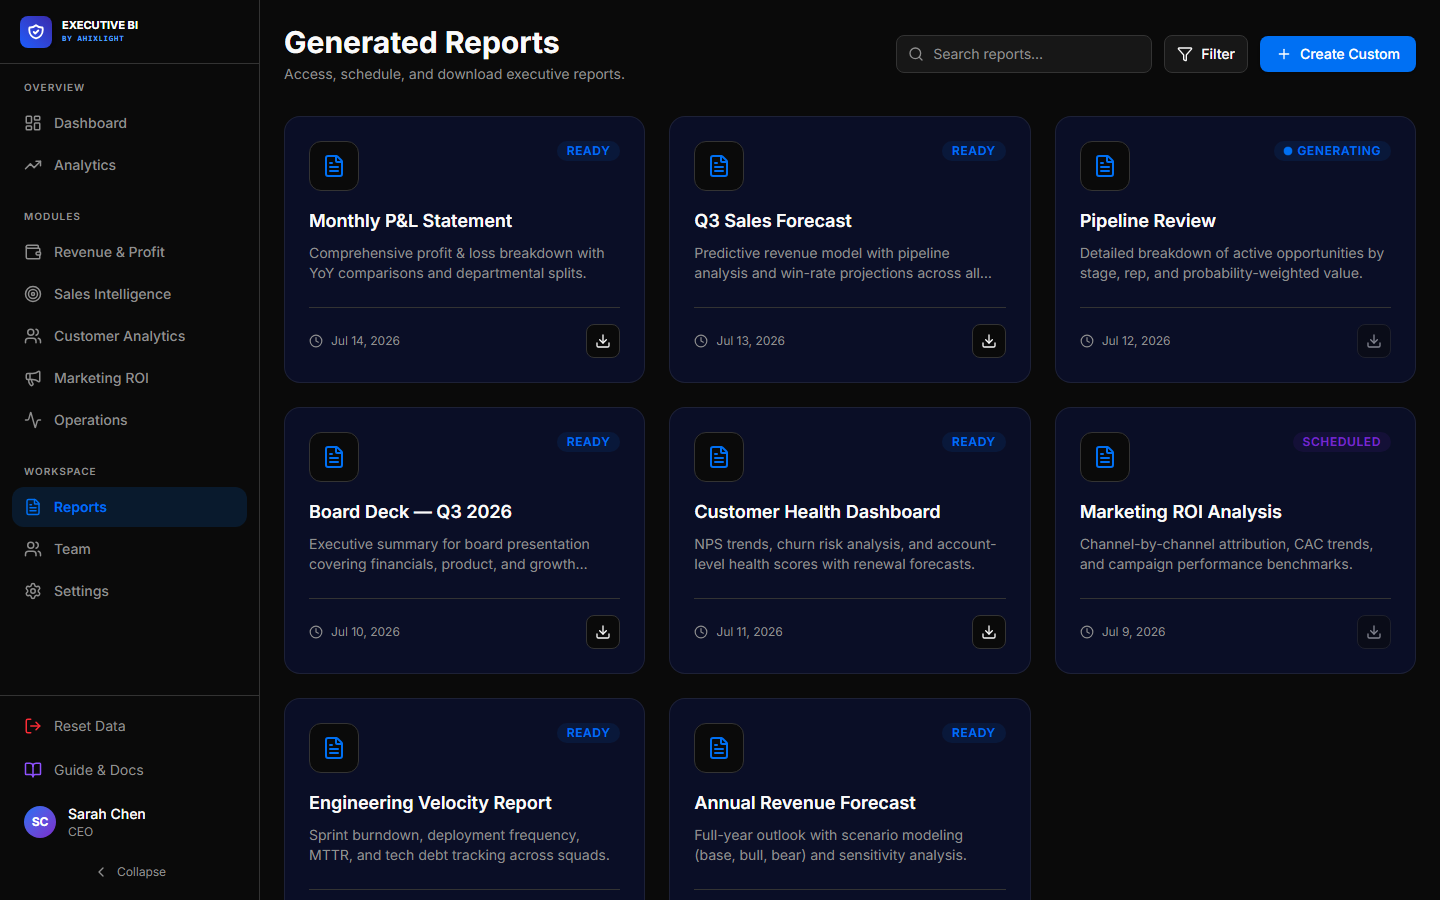1440x900 pixels.
Task: Click READY badge on Q3 Sales Forecast
Action: coord(973,151)
